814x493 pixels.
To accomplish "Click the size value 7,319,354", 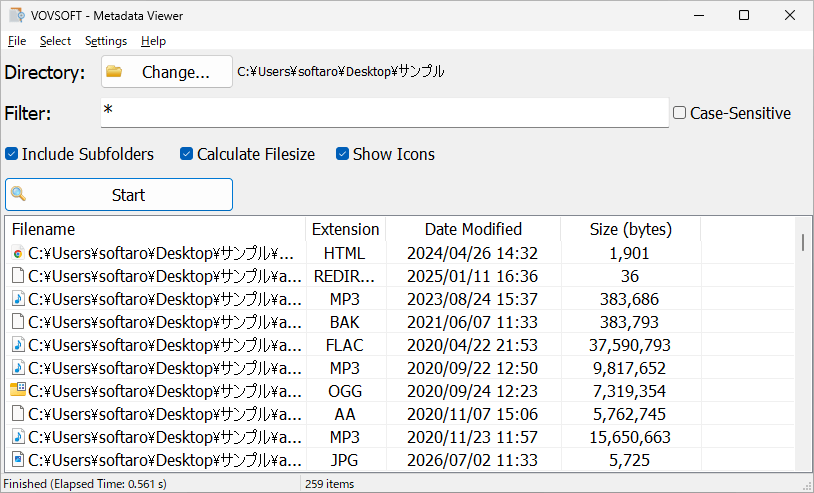I will [630, 391].
